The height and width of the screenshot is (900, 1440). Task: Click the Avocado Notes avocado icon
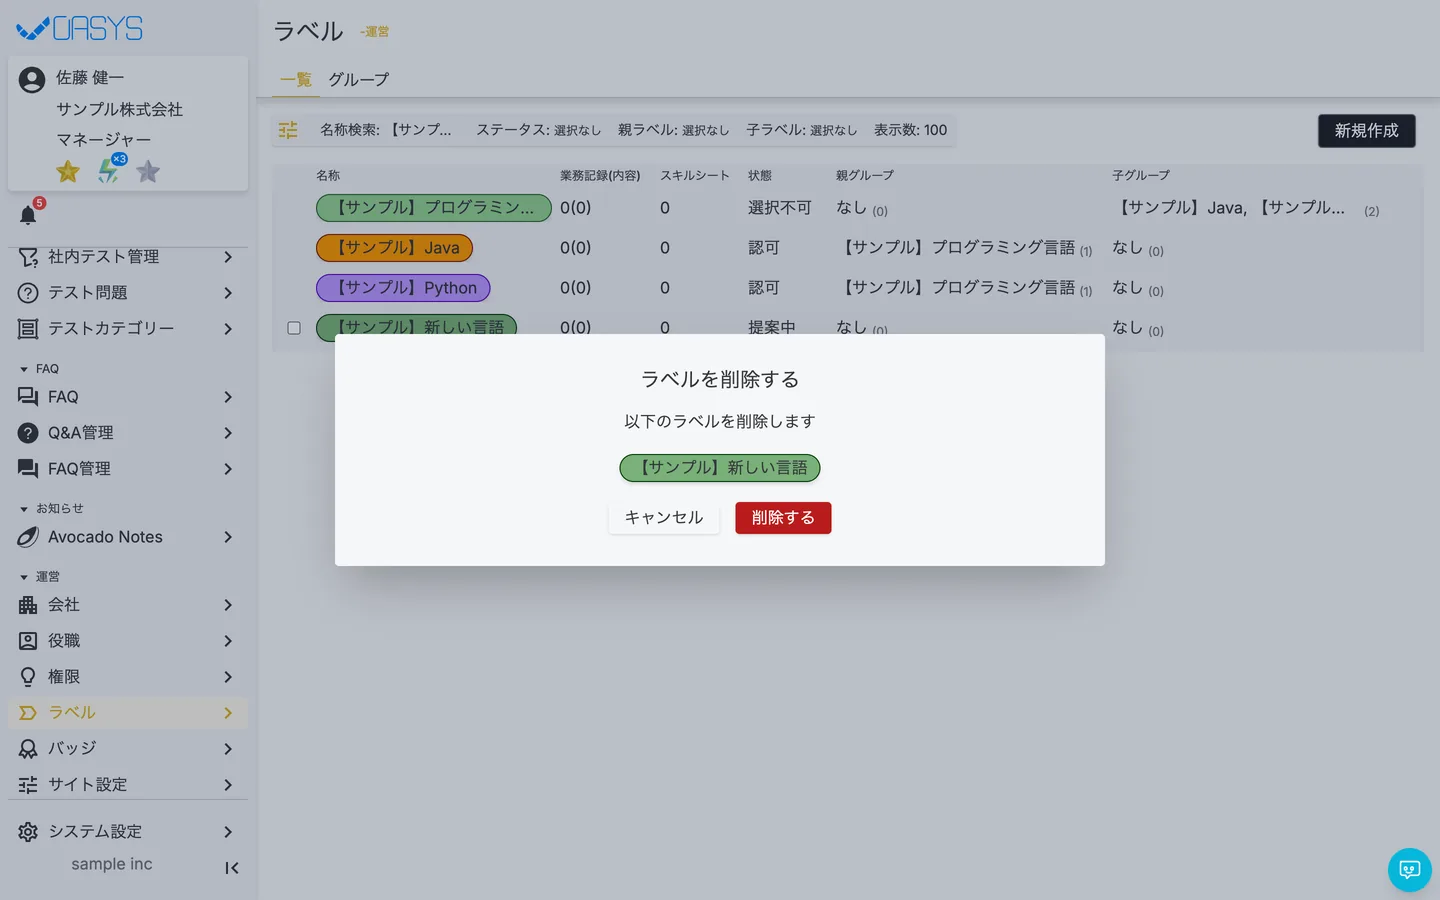28,537
